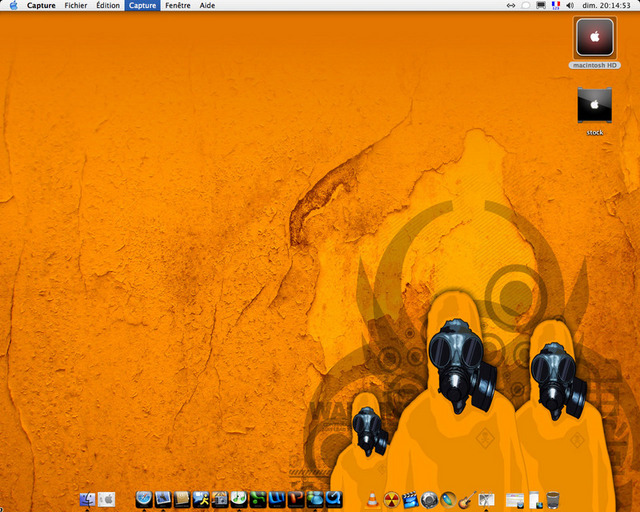Launch Safari from the dock
This screenshot has width=640, height=512.
(x=144, y=499)
